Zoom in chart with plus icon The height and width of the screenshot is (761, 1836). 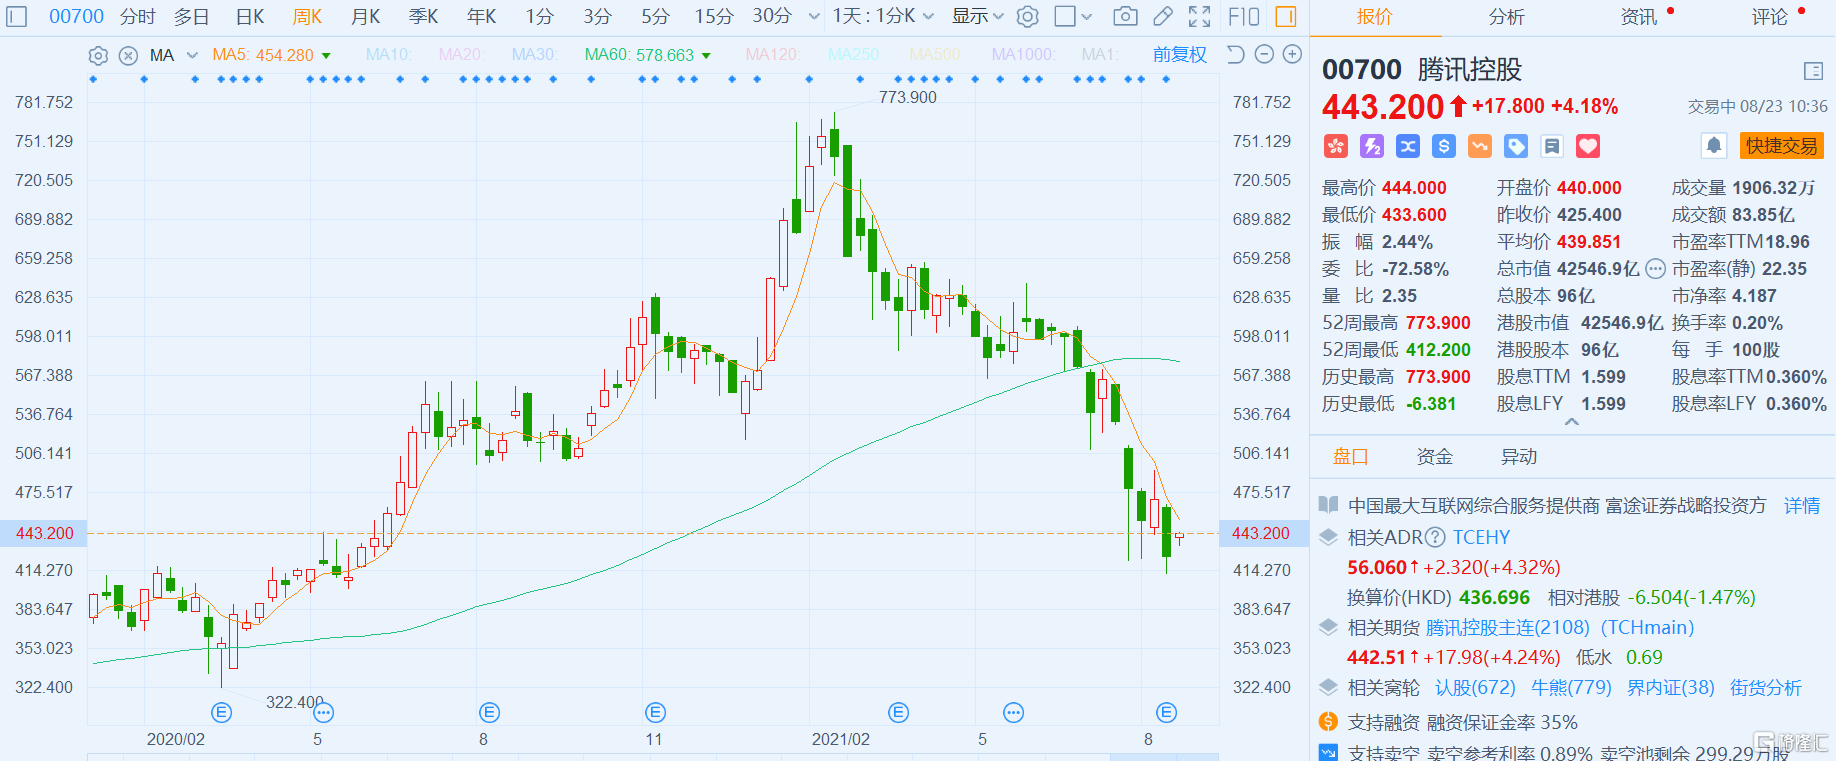coord(1292,54)
